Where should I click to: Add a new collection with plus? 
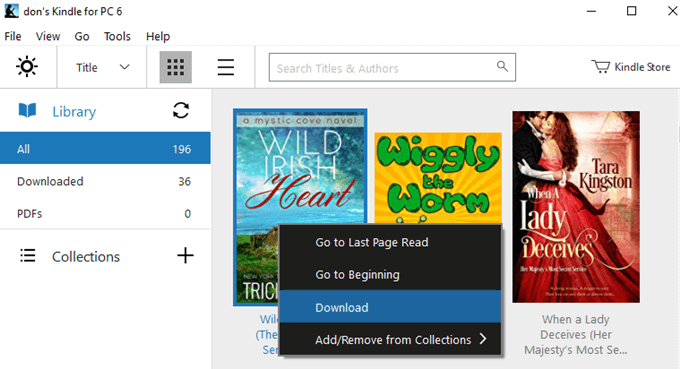point(185,255)
